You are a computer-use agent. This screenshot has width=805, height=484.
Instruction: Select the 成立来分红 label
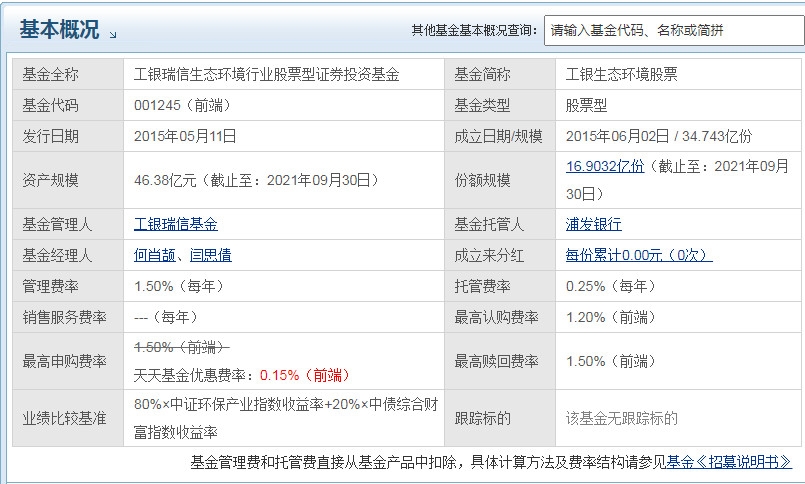(489, 255)
